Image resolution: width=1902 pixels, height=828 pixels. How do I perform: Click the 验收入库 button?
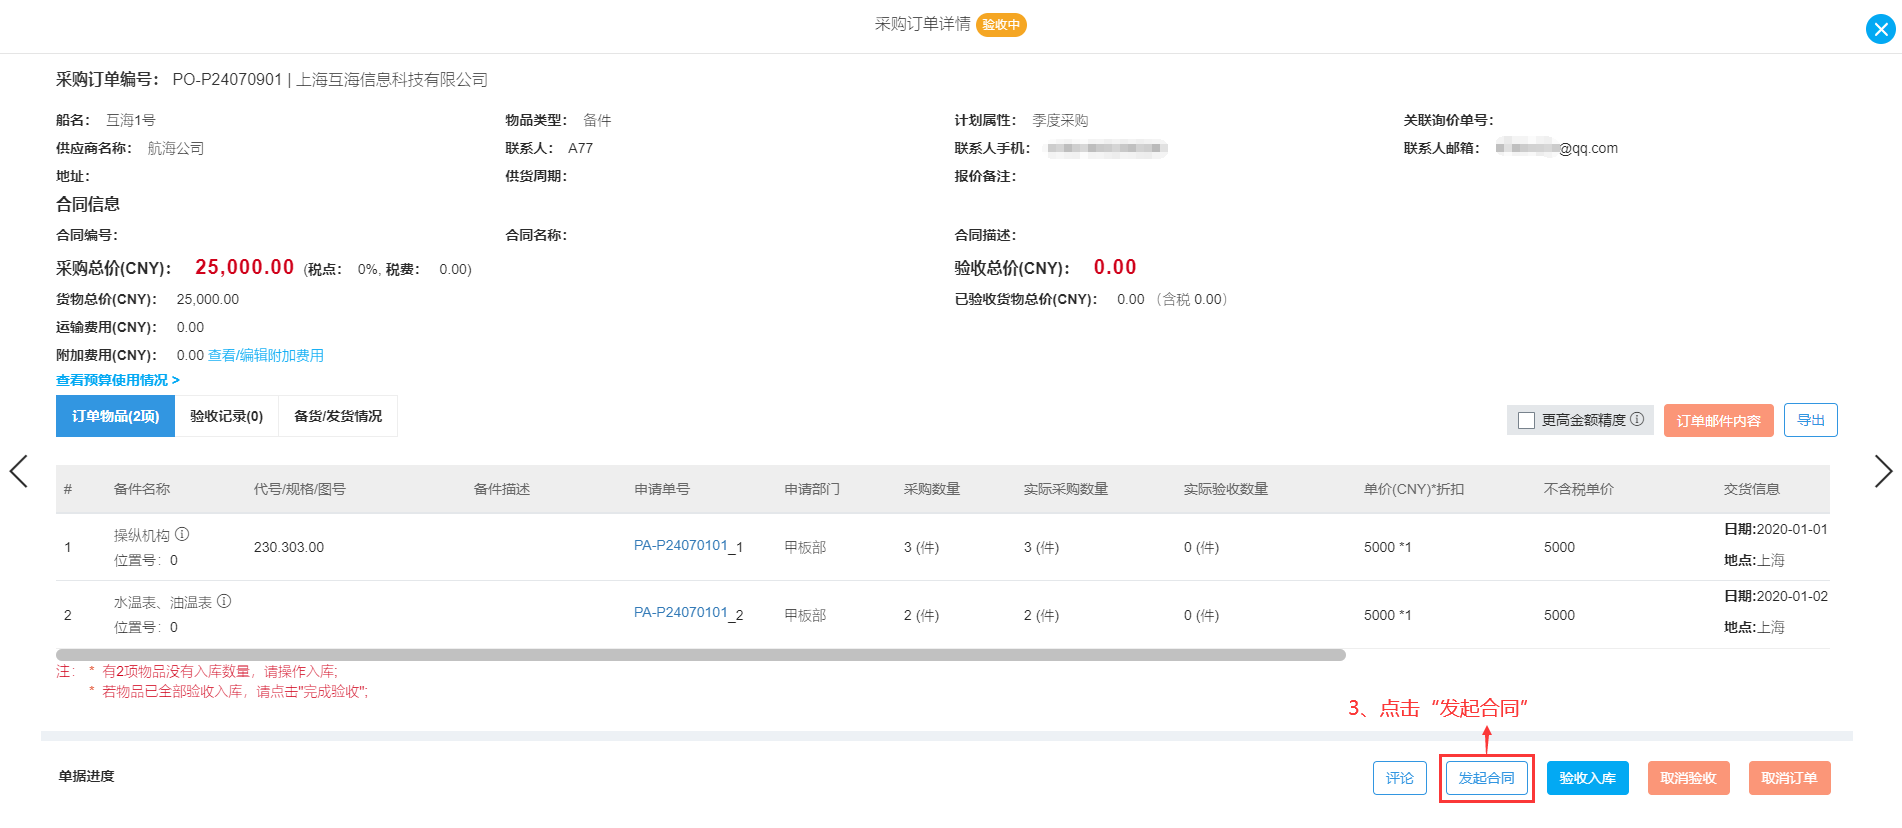click(x=1588, y=778)
